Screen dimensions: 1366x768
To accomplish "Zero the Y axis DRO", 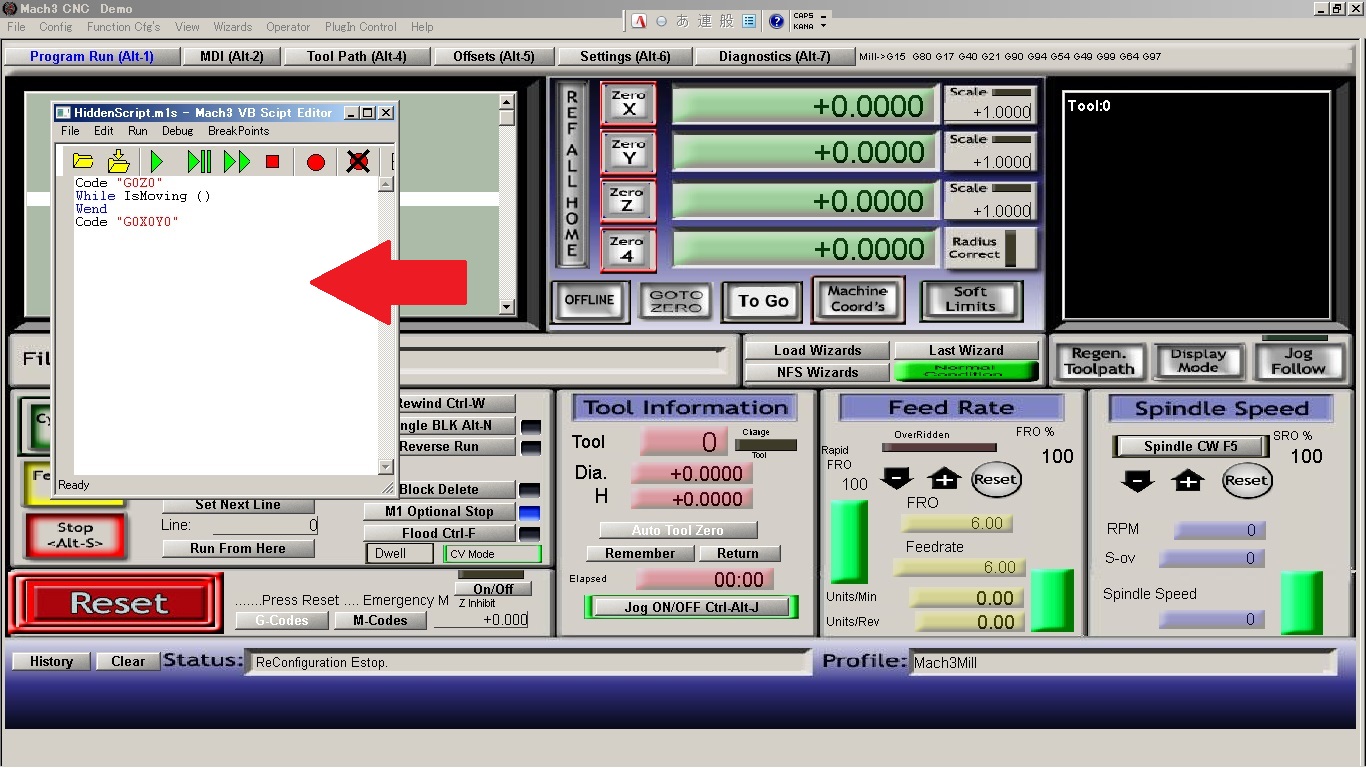I will pyautogui.click(x=628, y=152).
